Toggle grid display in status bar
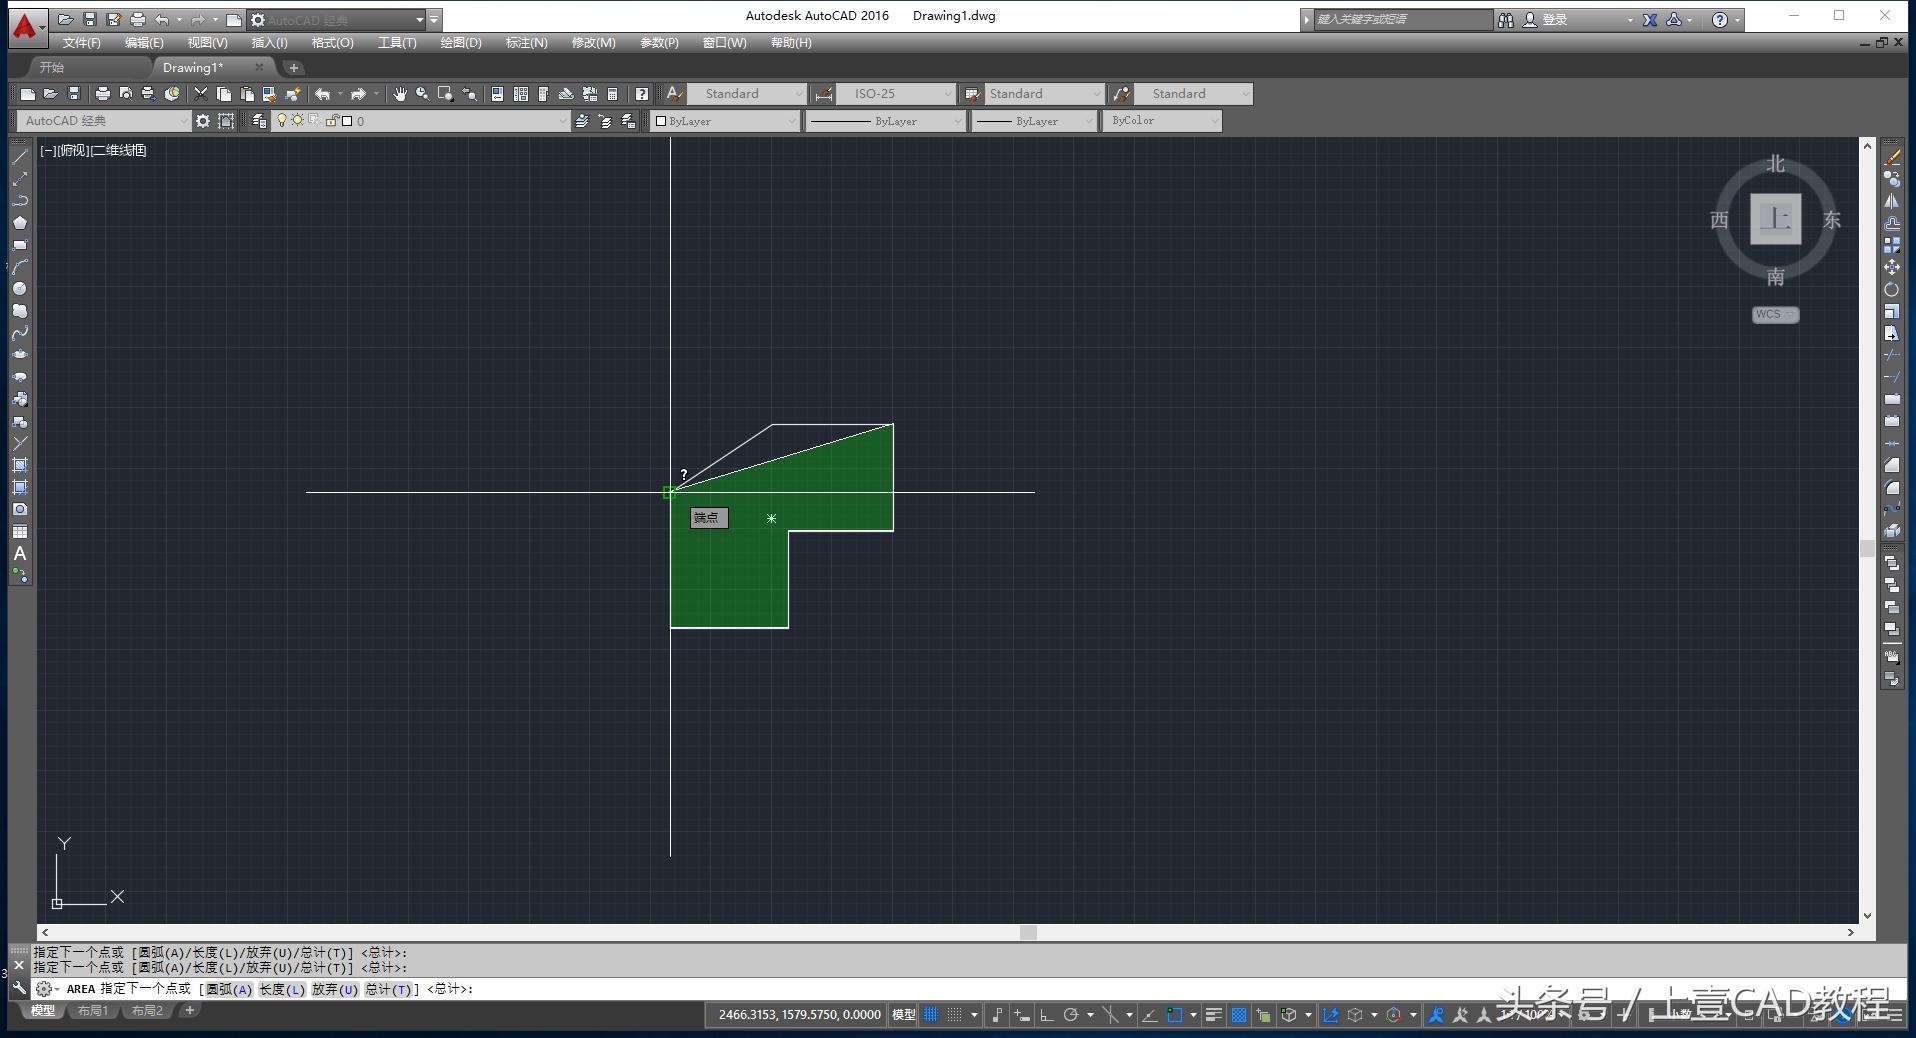Screen dimensions: 1916x1038 point(931,1015)
